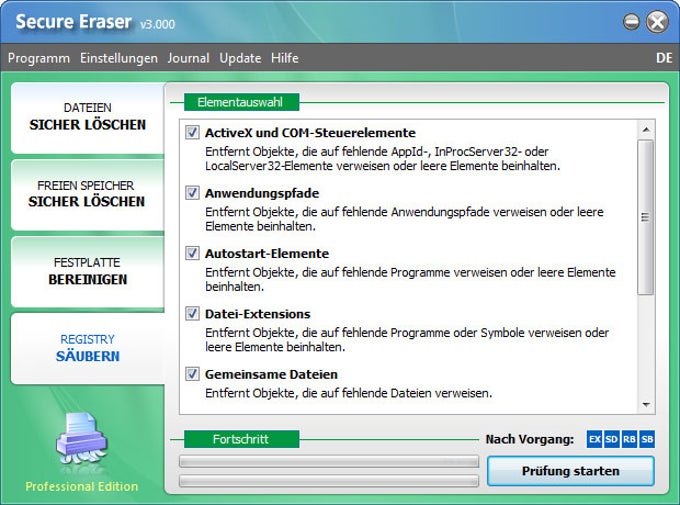The width and height of the screenshot is (680, 505).
Task: Click the upper progress bar
Action: pyautogui.click(x=328, y=461)
